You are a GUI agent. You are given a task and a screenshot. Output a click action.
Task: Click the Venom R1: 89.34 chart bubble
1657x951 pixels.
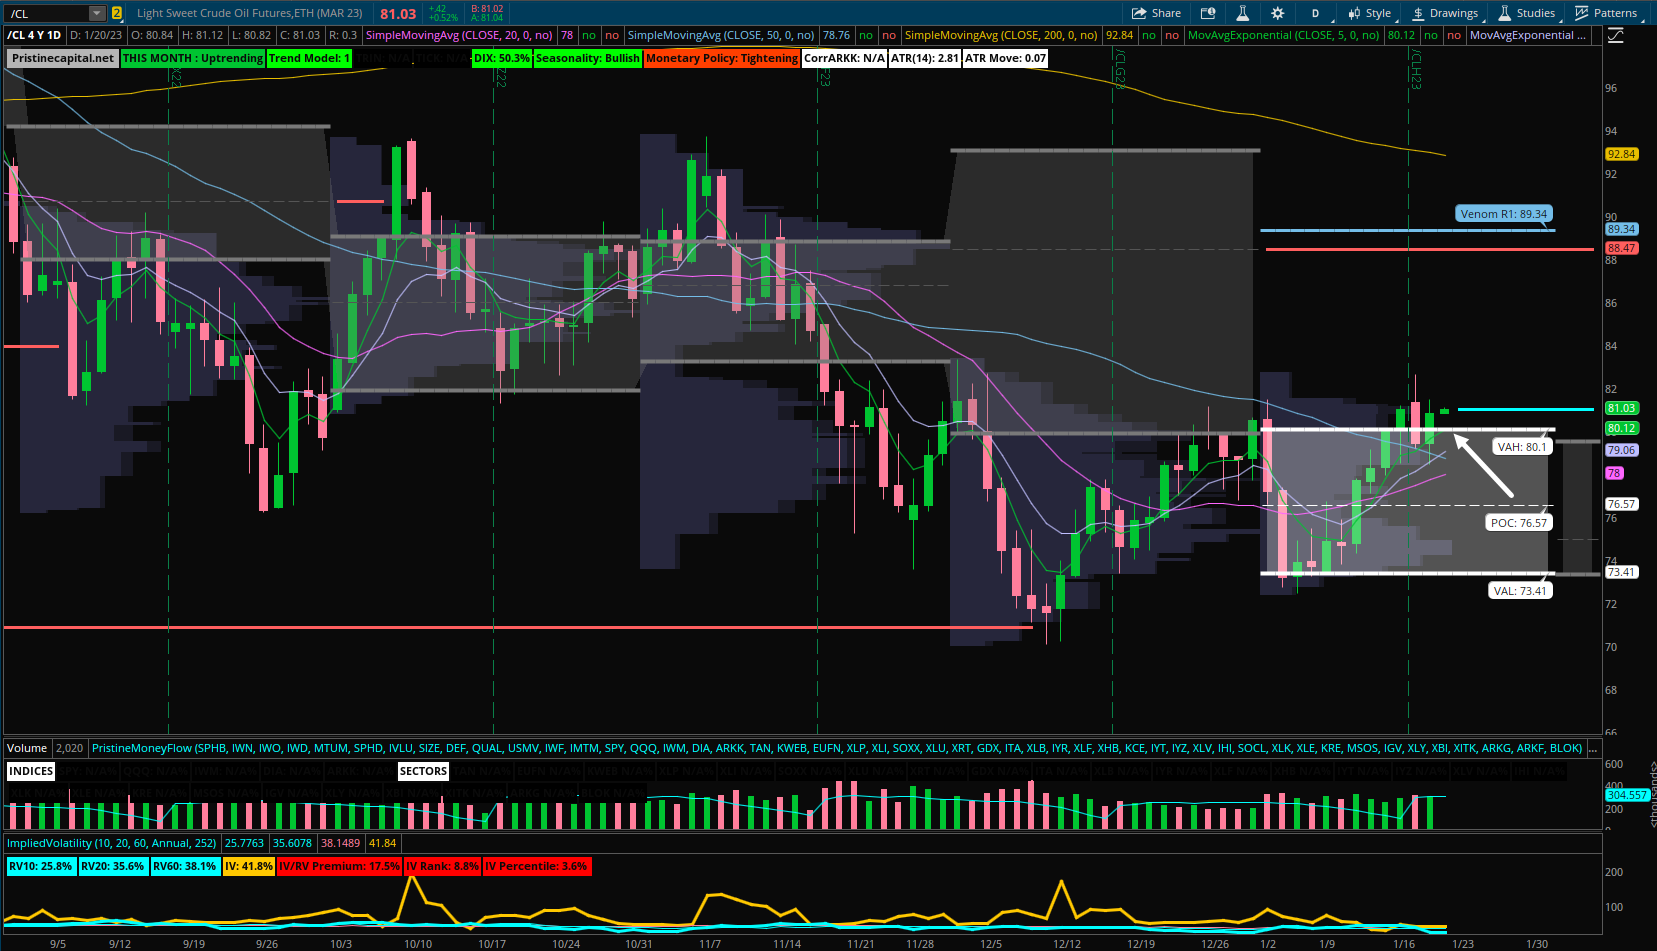(1503, 214)
